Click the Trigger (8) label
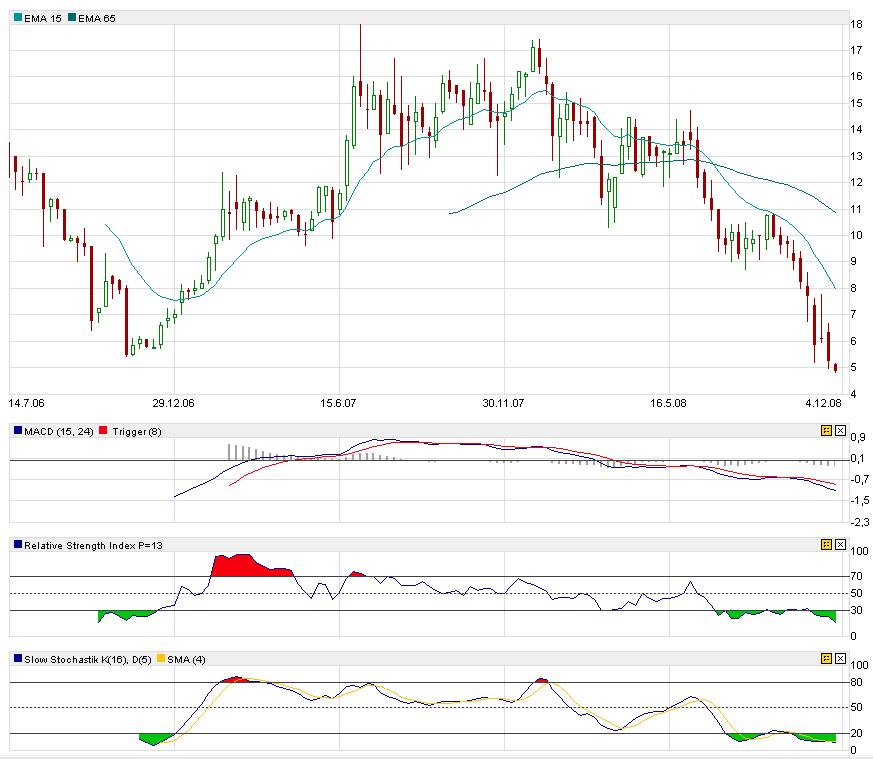This screenshot has height=759, width=873. pos(137,432)
